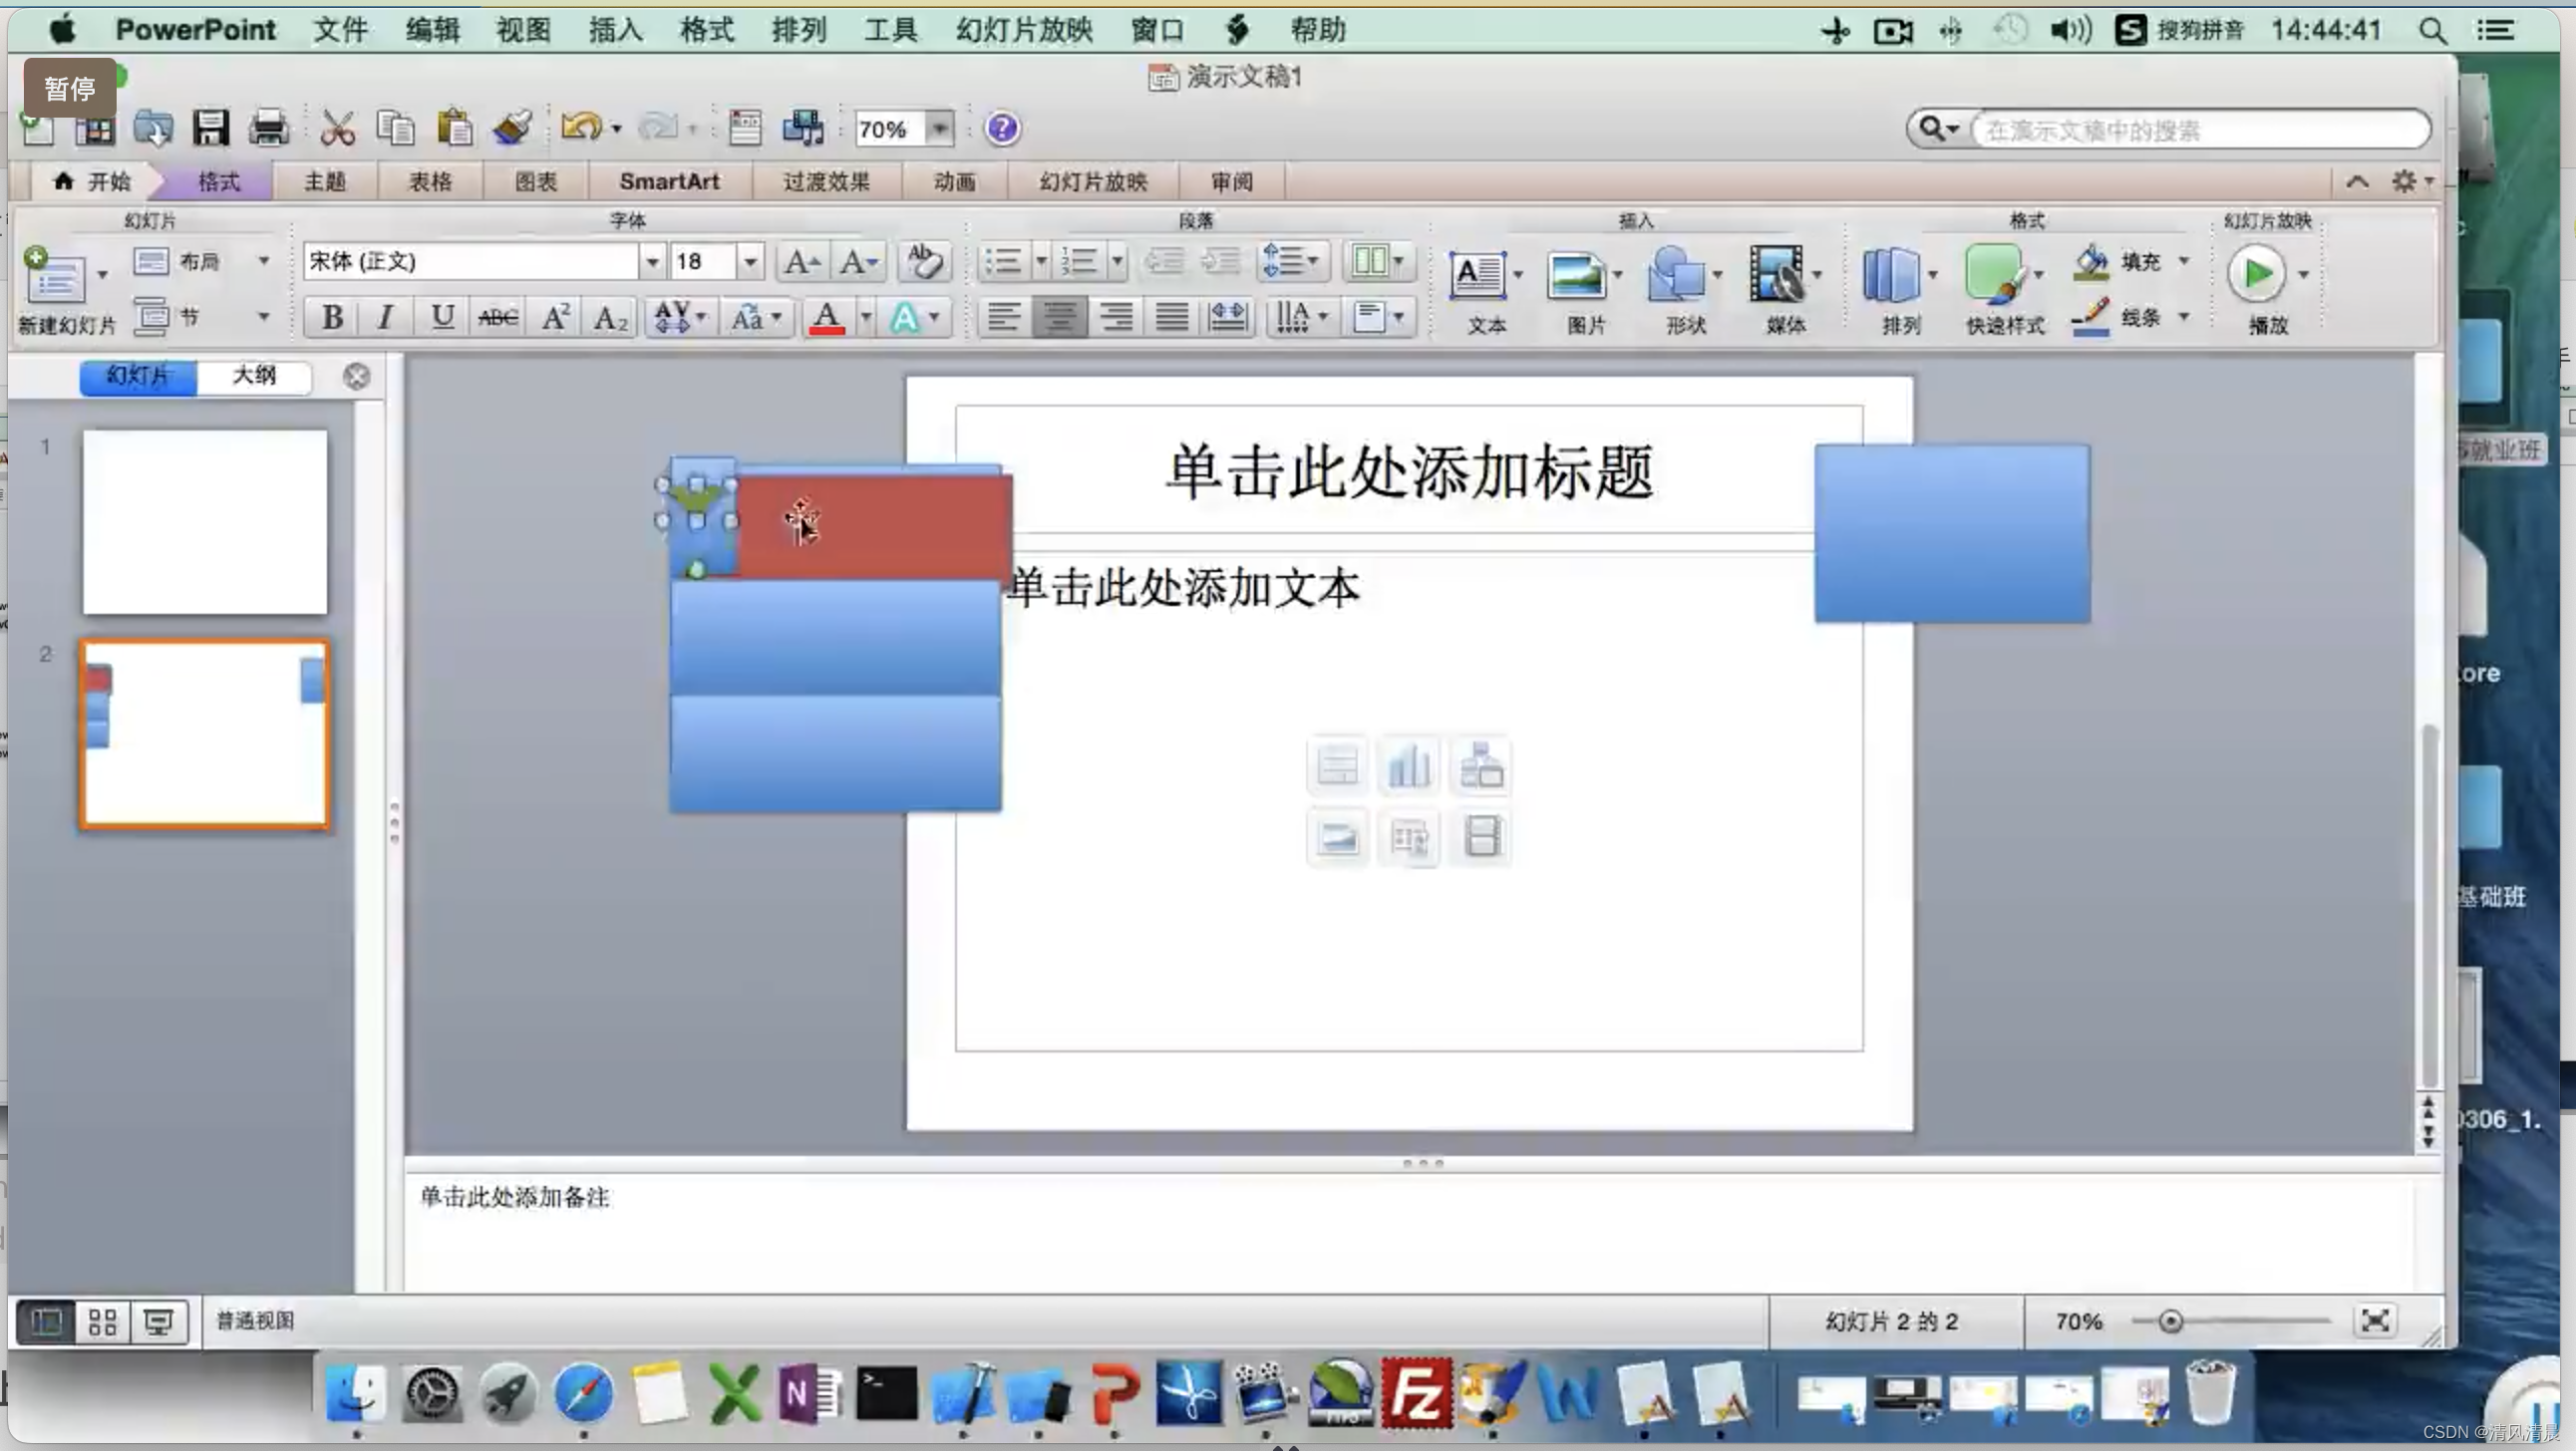Click the title placeholder 单击此处添加标题
Viewport: 2576px width, 1451px height.
pos(1409,472)
